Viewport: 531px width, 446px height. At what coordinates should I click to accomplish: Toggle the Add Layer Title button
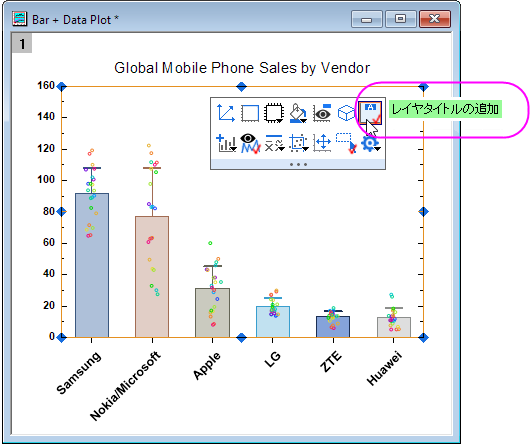(x=370, y=113)
